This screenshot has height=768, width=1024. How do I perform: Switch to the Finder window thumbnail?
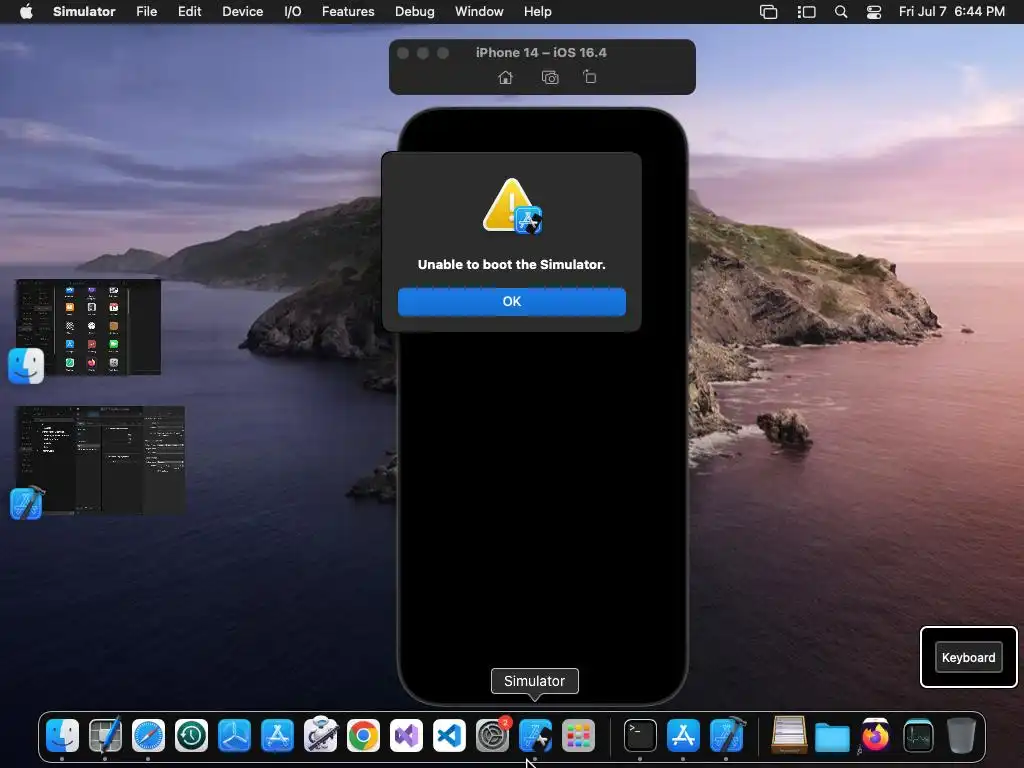[88, 327]
